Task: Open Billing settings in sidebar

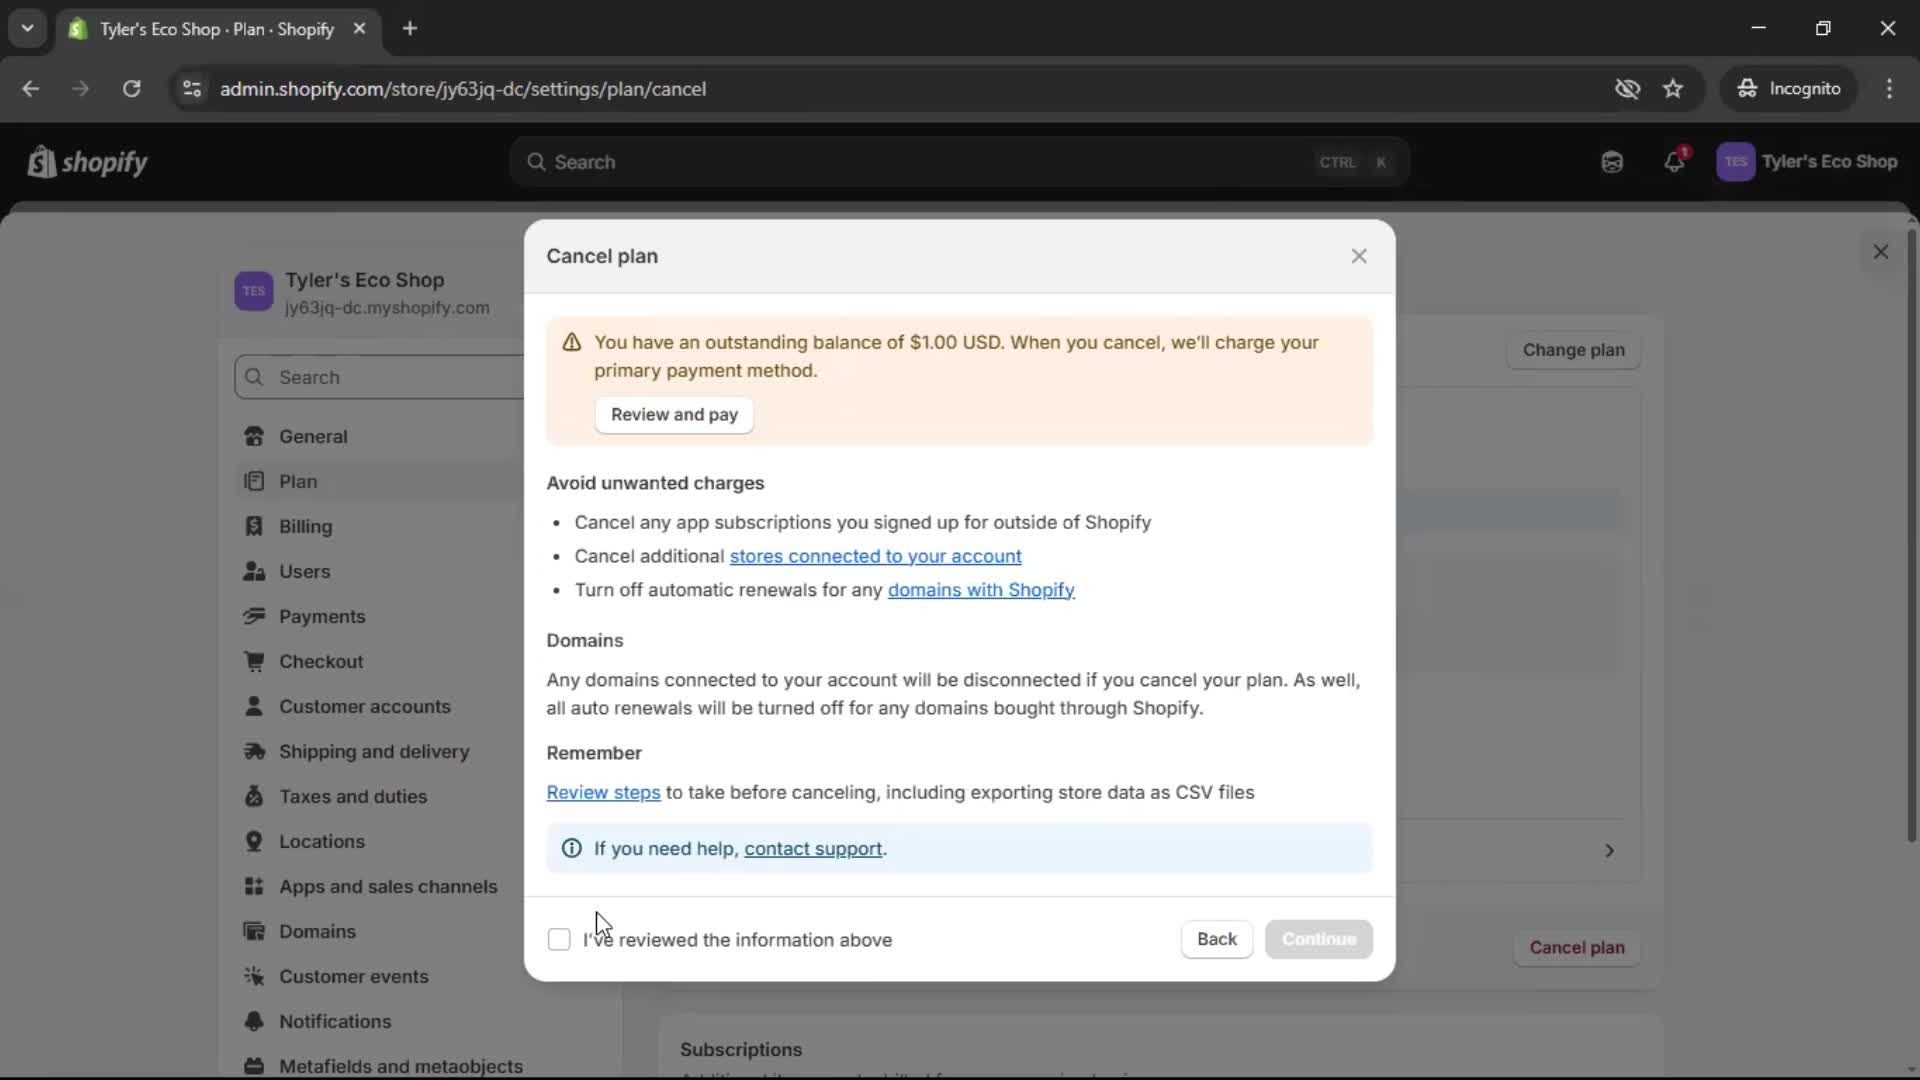Action: (x=305, y=526)
